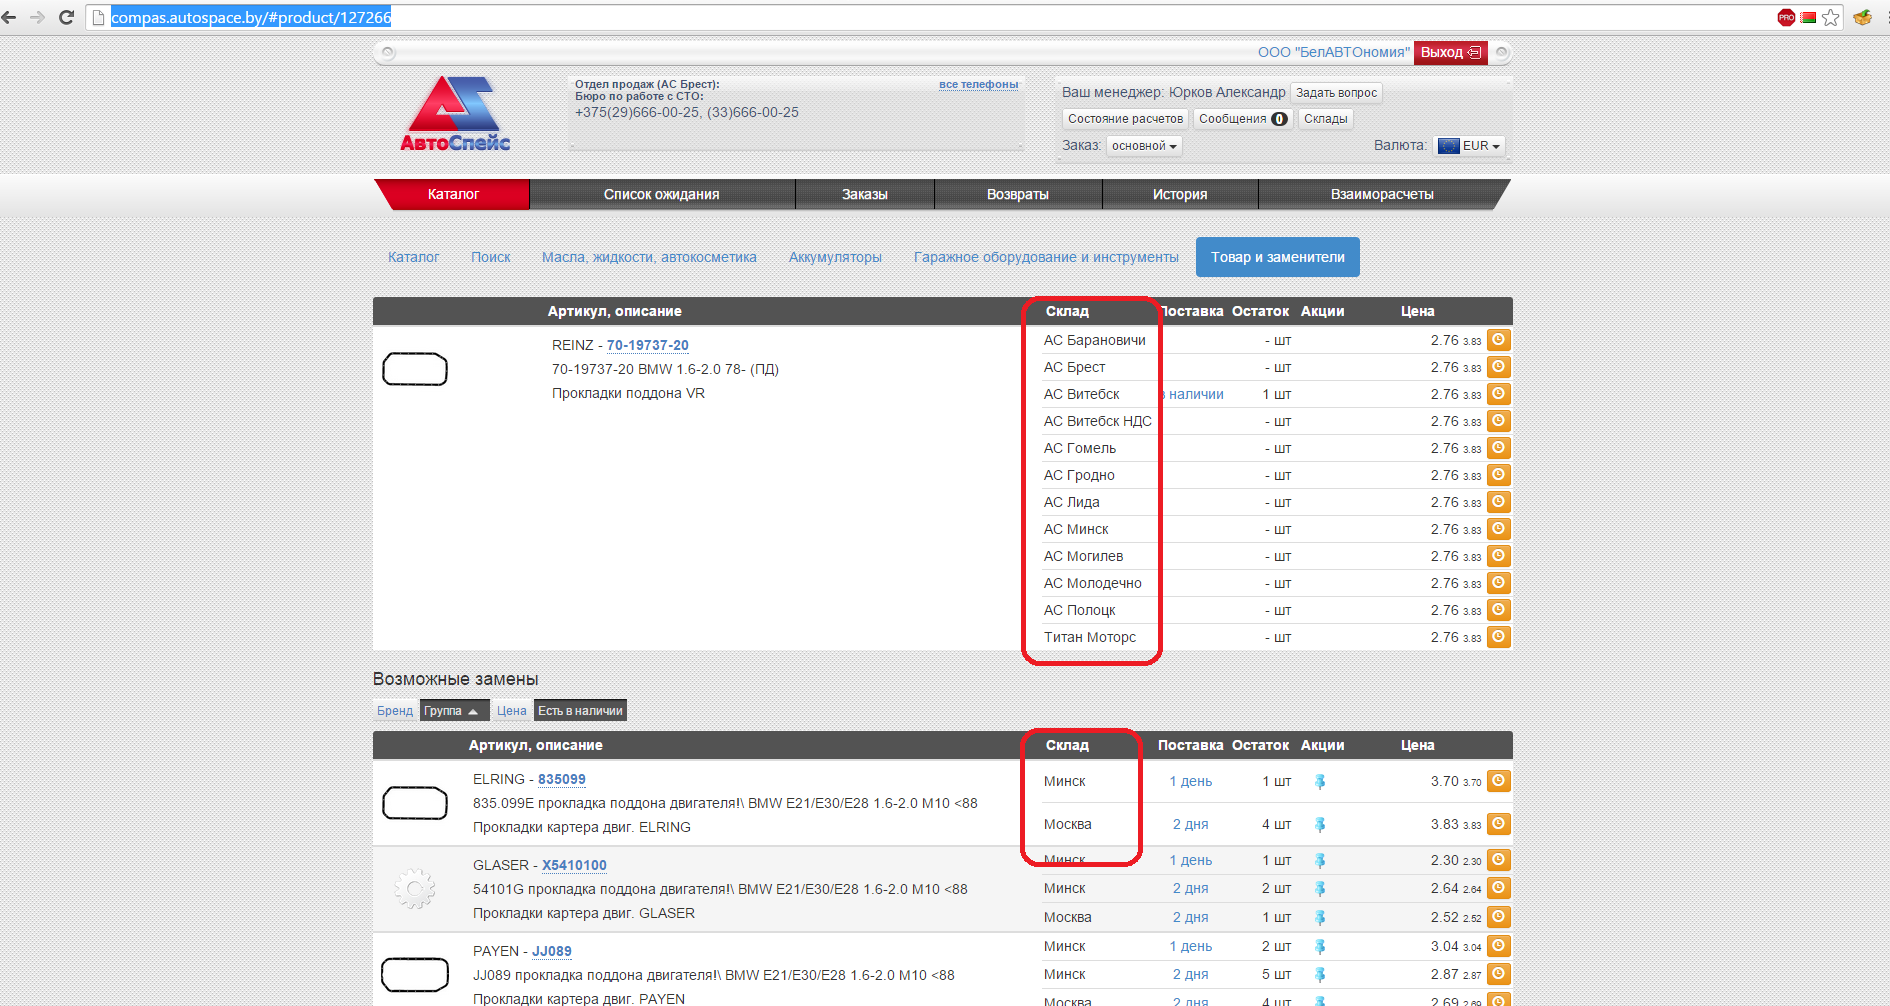1890x1006 pixels.
Task: Open Гаражное оборудование и инструменты section
Action: (1046, 257)
